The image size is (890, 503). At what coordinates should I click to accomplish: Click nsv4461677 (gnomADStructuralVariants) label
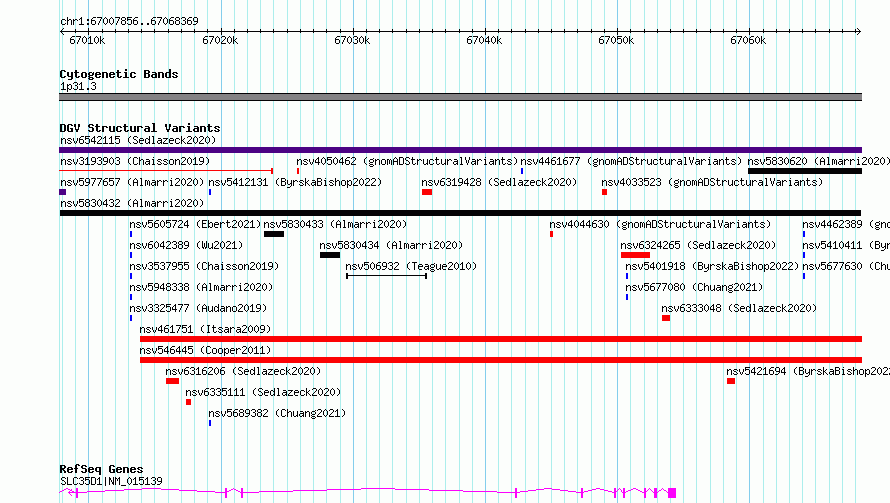[631, 161]
